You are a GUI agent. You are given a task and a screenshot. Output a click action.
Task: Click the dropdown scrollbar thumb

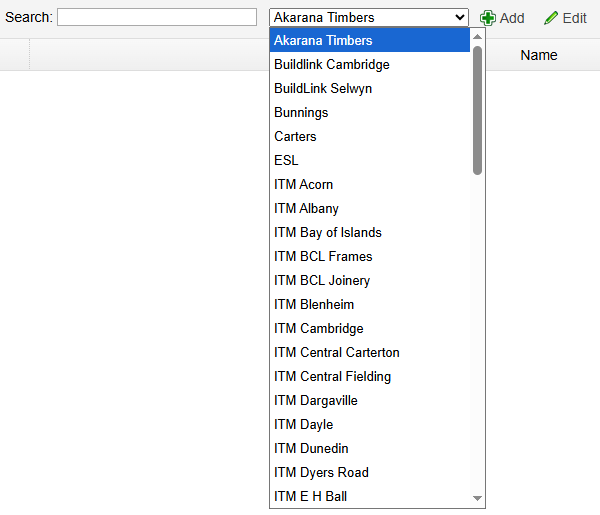click(477, 110)
